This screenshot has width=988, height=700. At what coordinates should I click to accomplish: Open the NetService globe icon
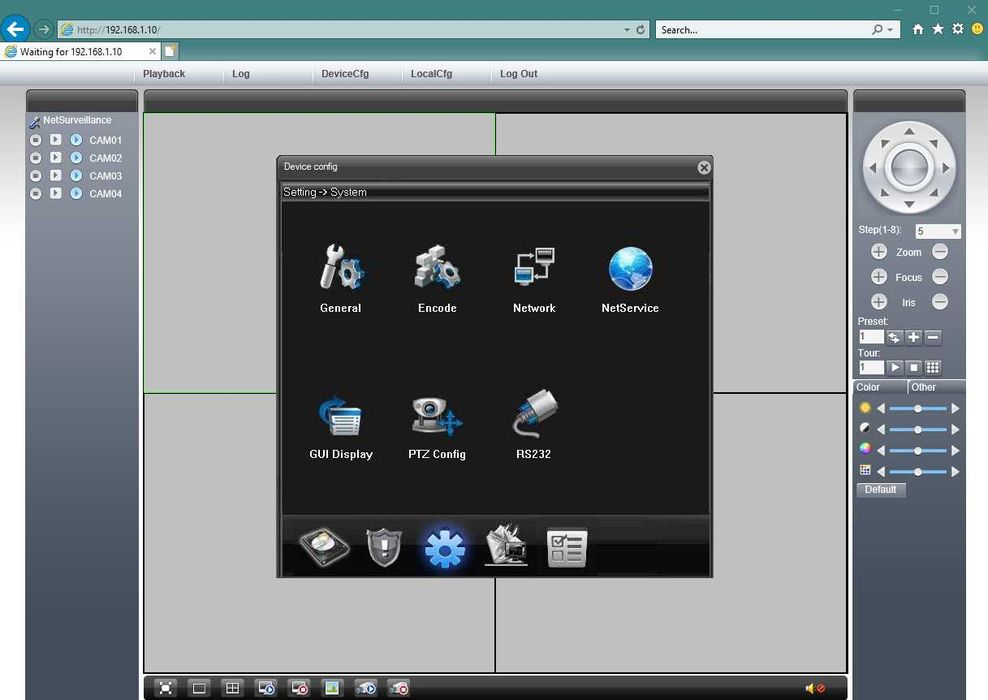pyautogui.click(x=630, y=268)
